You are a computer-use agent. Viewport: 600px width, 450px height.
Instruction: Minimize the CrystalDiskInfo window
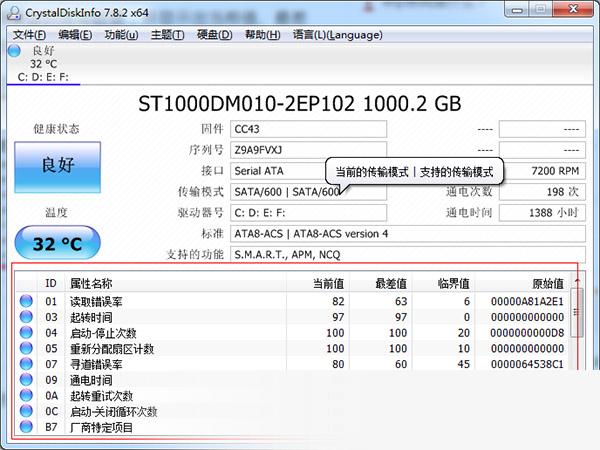[517, 10]
